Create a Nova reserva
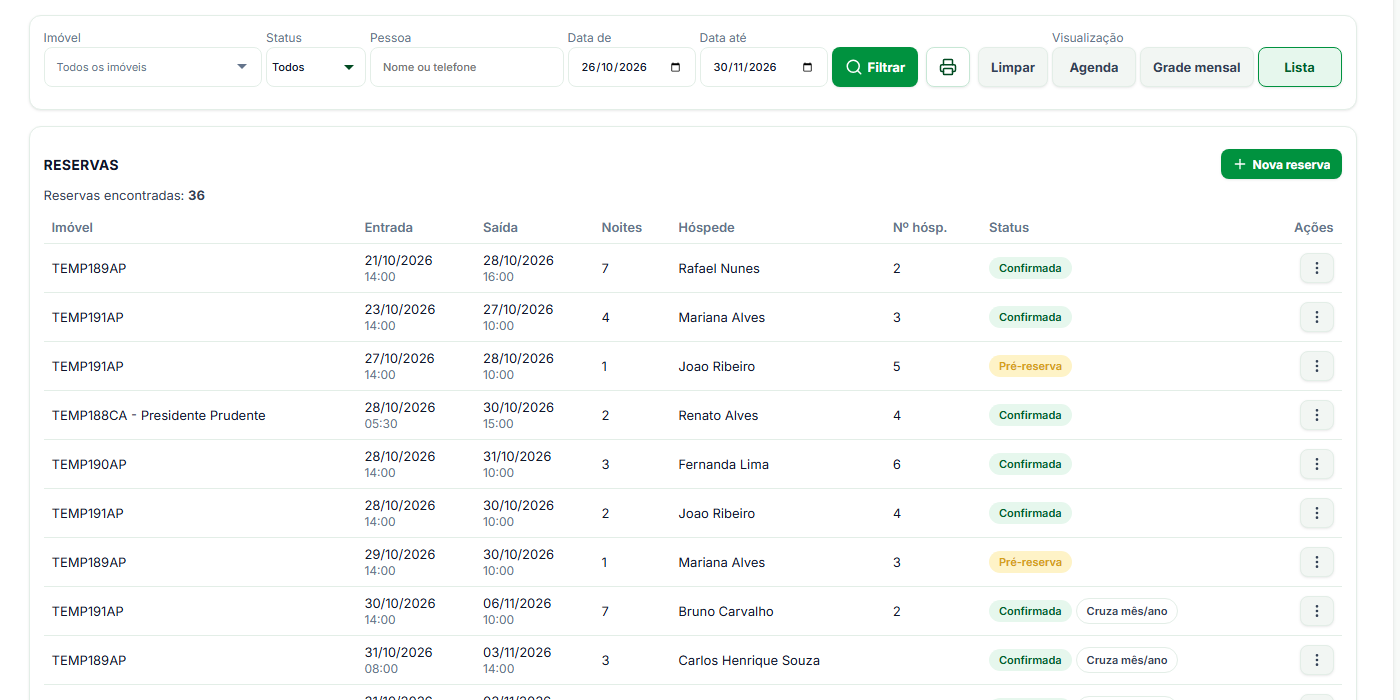The height and width of the screenshot is (700, 1400). (x=1281, y=164)
